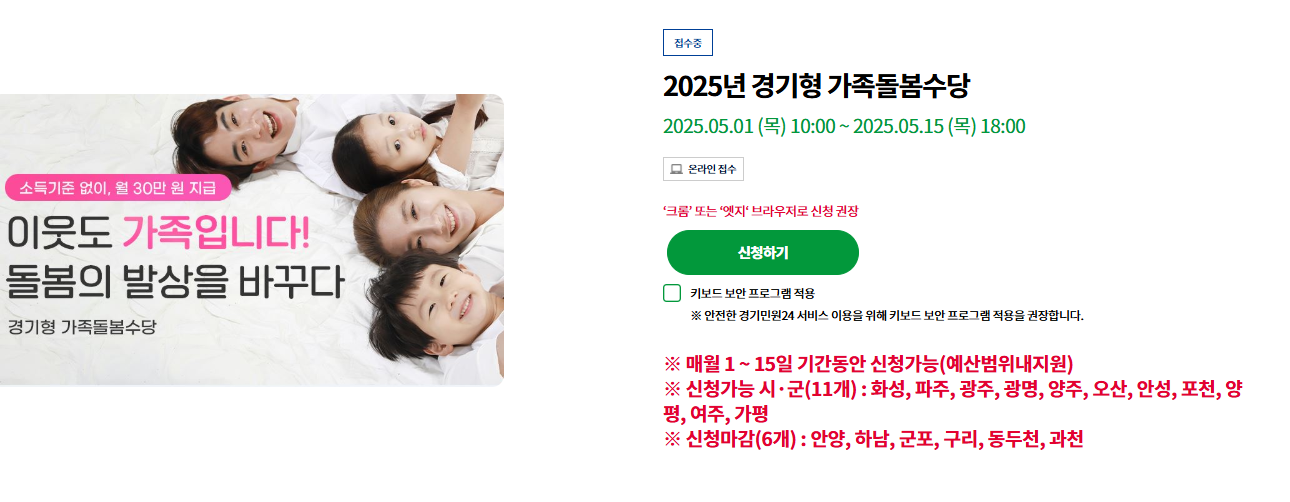Click the 신청마감(6개) notice line
Screen dimensions: 1290x502
point(874,439)
